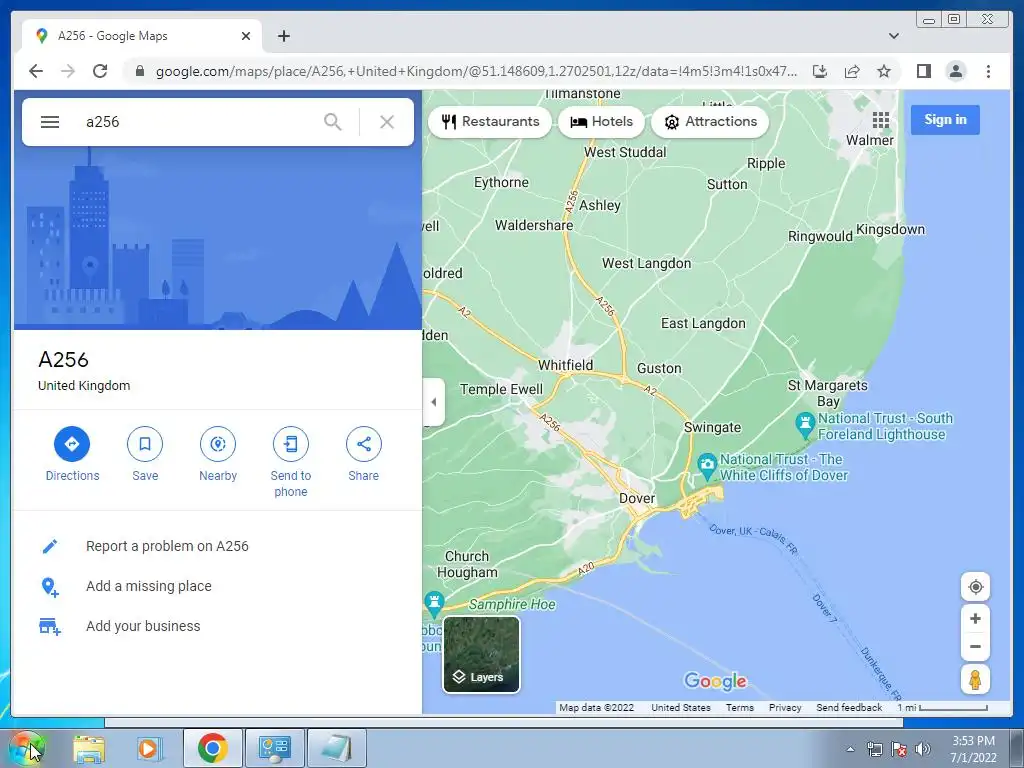Click the Sign in button
Screen dimensions: 1024x768
pyautogui.click(x=945, y=120)
